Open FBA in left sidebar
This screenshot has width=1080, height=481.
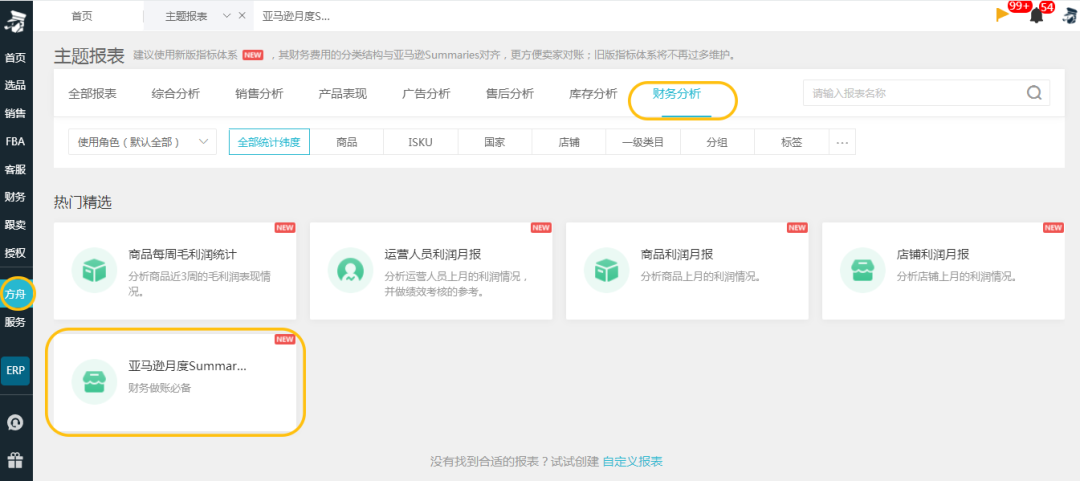[x=15, y=141]
